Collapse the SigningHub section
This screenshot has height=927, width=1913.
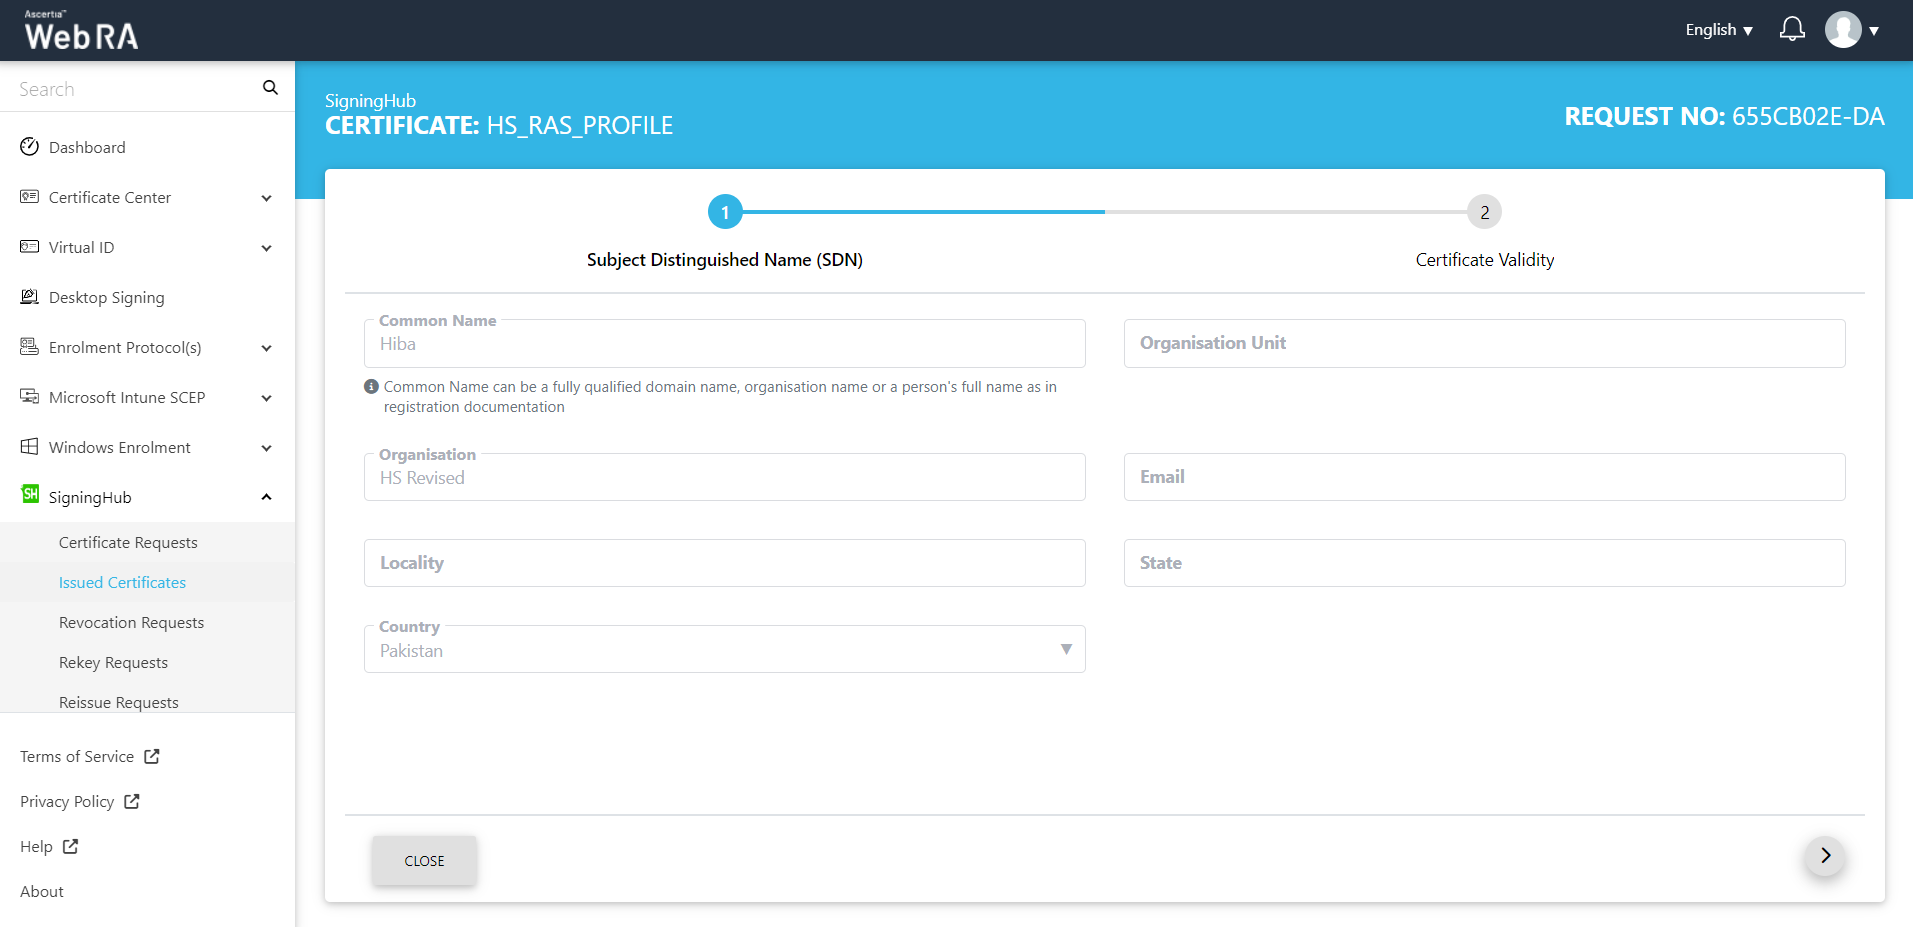coord(266,497)
